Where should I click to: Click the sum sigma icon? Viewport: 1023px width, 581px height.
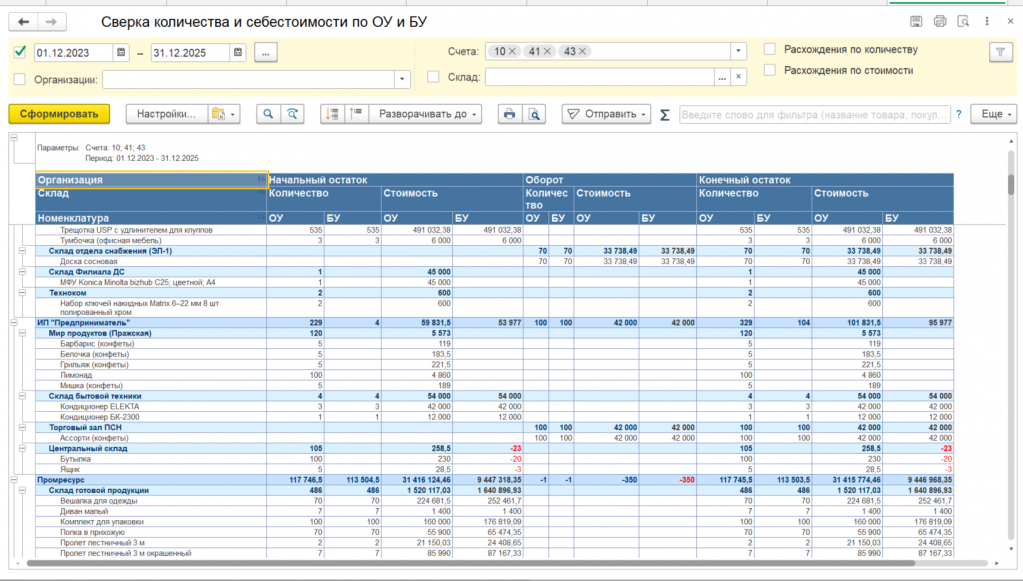pyautogui.click(x=665, y=115)
